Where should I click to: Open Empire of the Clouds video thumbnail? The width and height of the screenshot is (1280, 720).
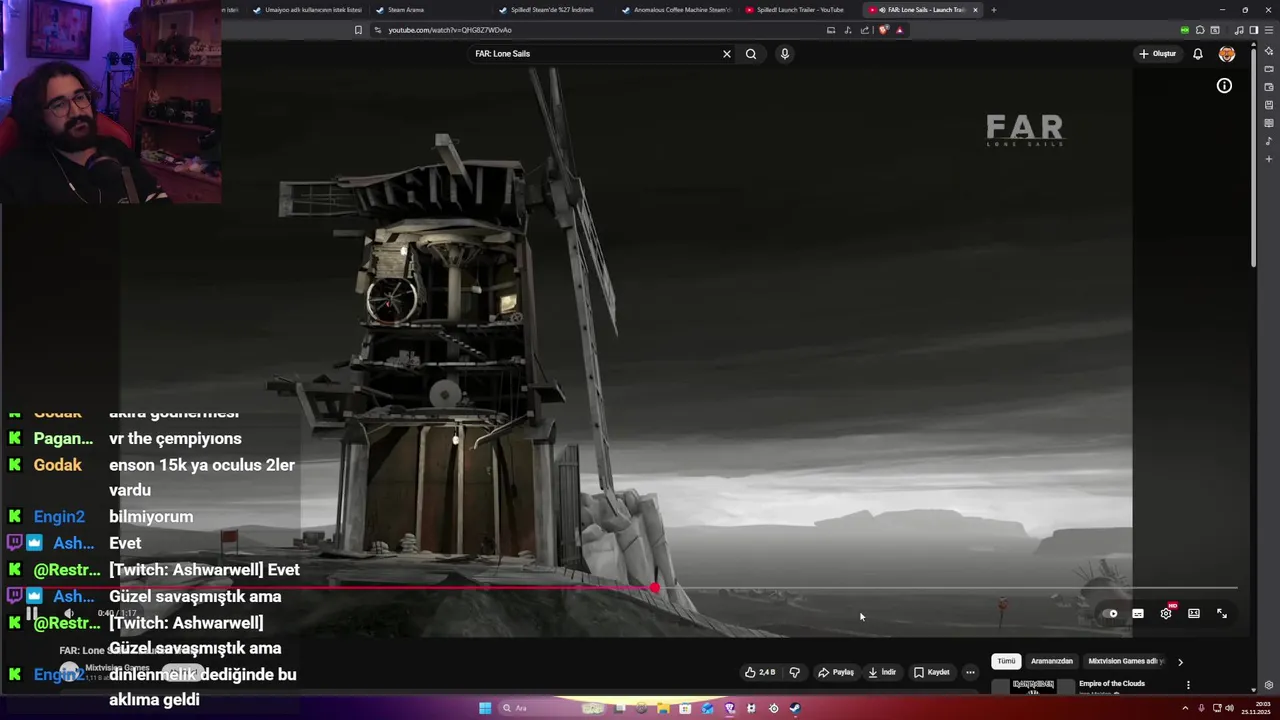(x=1032, y=686)
